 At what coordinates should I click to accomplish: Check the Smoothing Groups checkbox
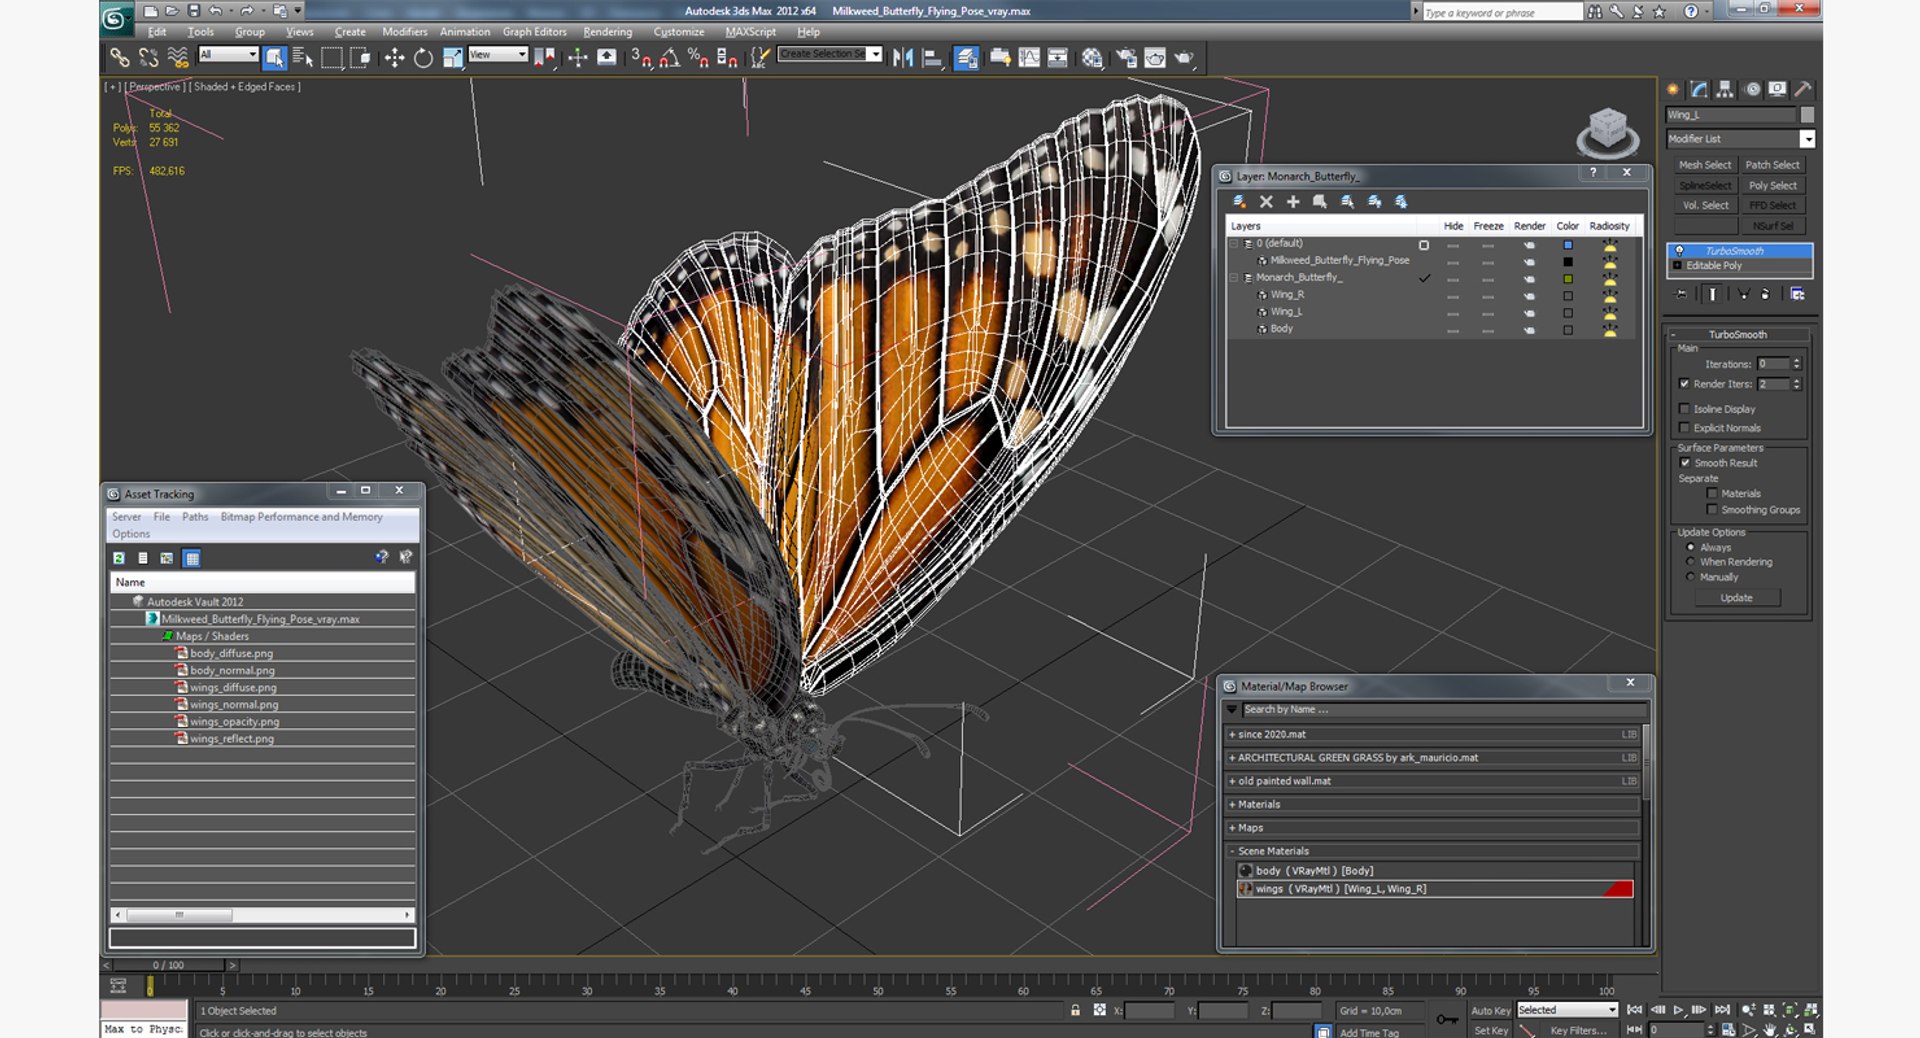coord(1712,510)
